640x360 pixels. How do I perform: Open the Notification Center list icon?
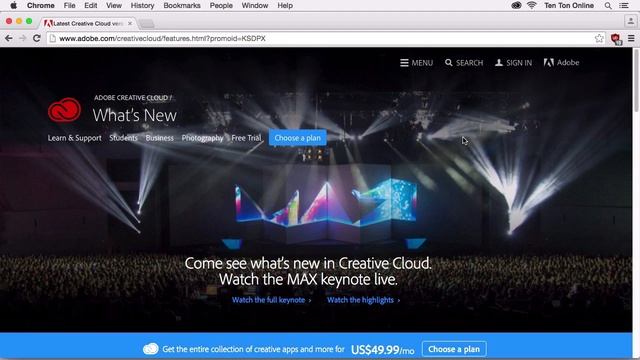(x=624, y=6)
